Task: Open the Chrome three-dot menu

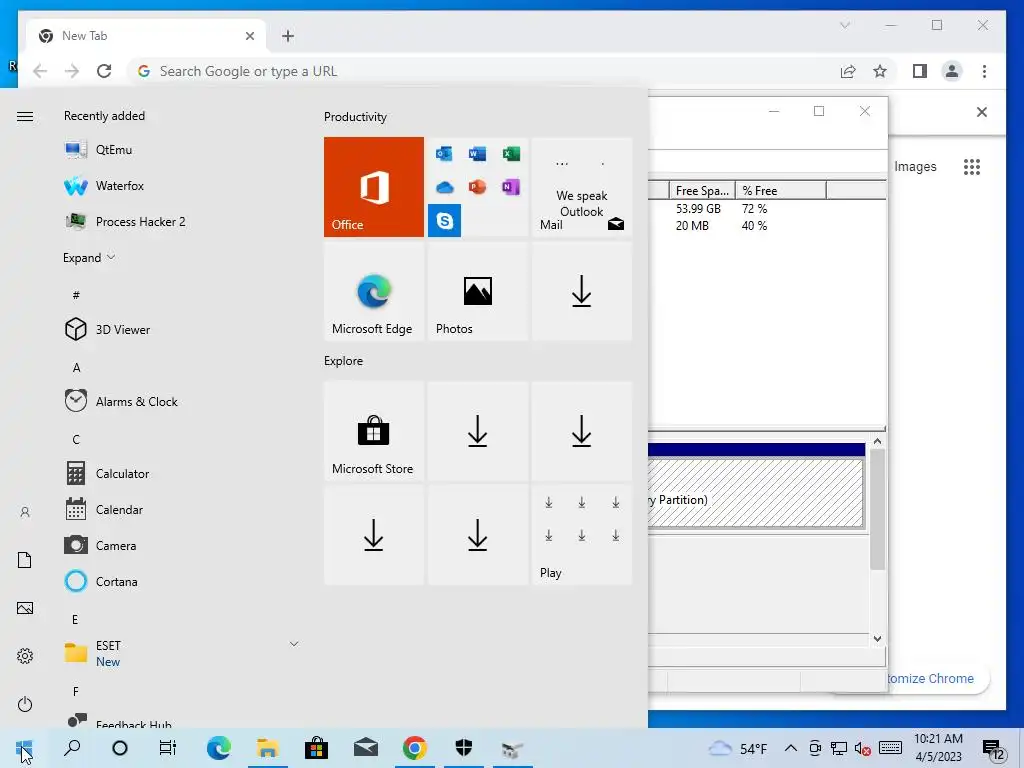Action: (x=984, y=71)
